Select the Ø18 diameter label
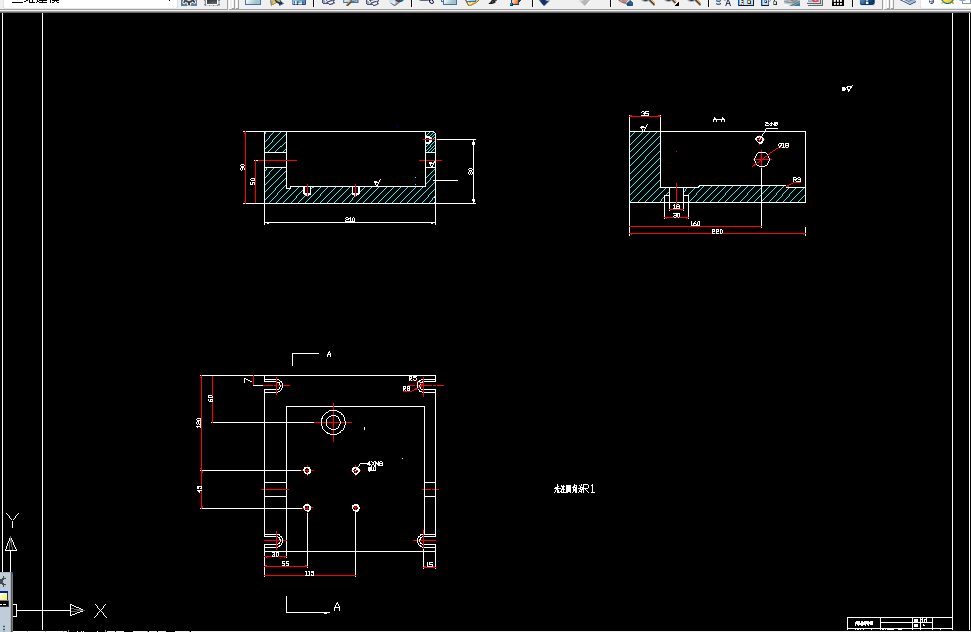Image resolution: width=971 pixels, height=632 pixels. [783, 145]
